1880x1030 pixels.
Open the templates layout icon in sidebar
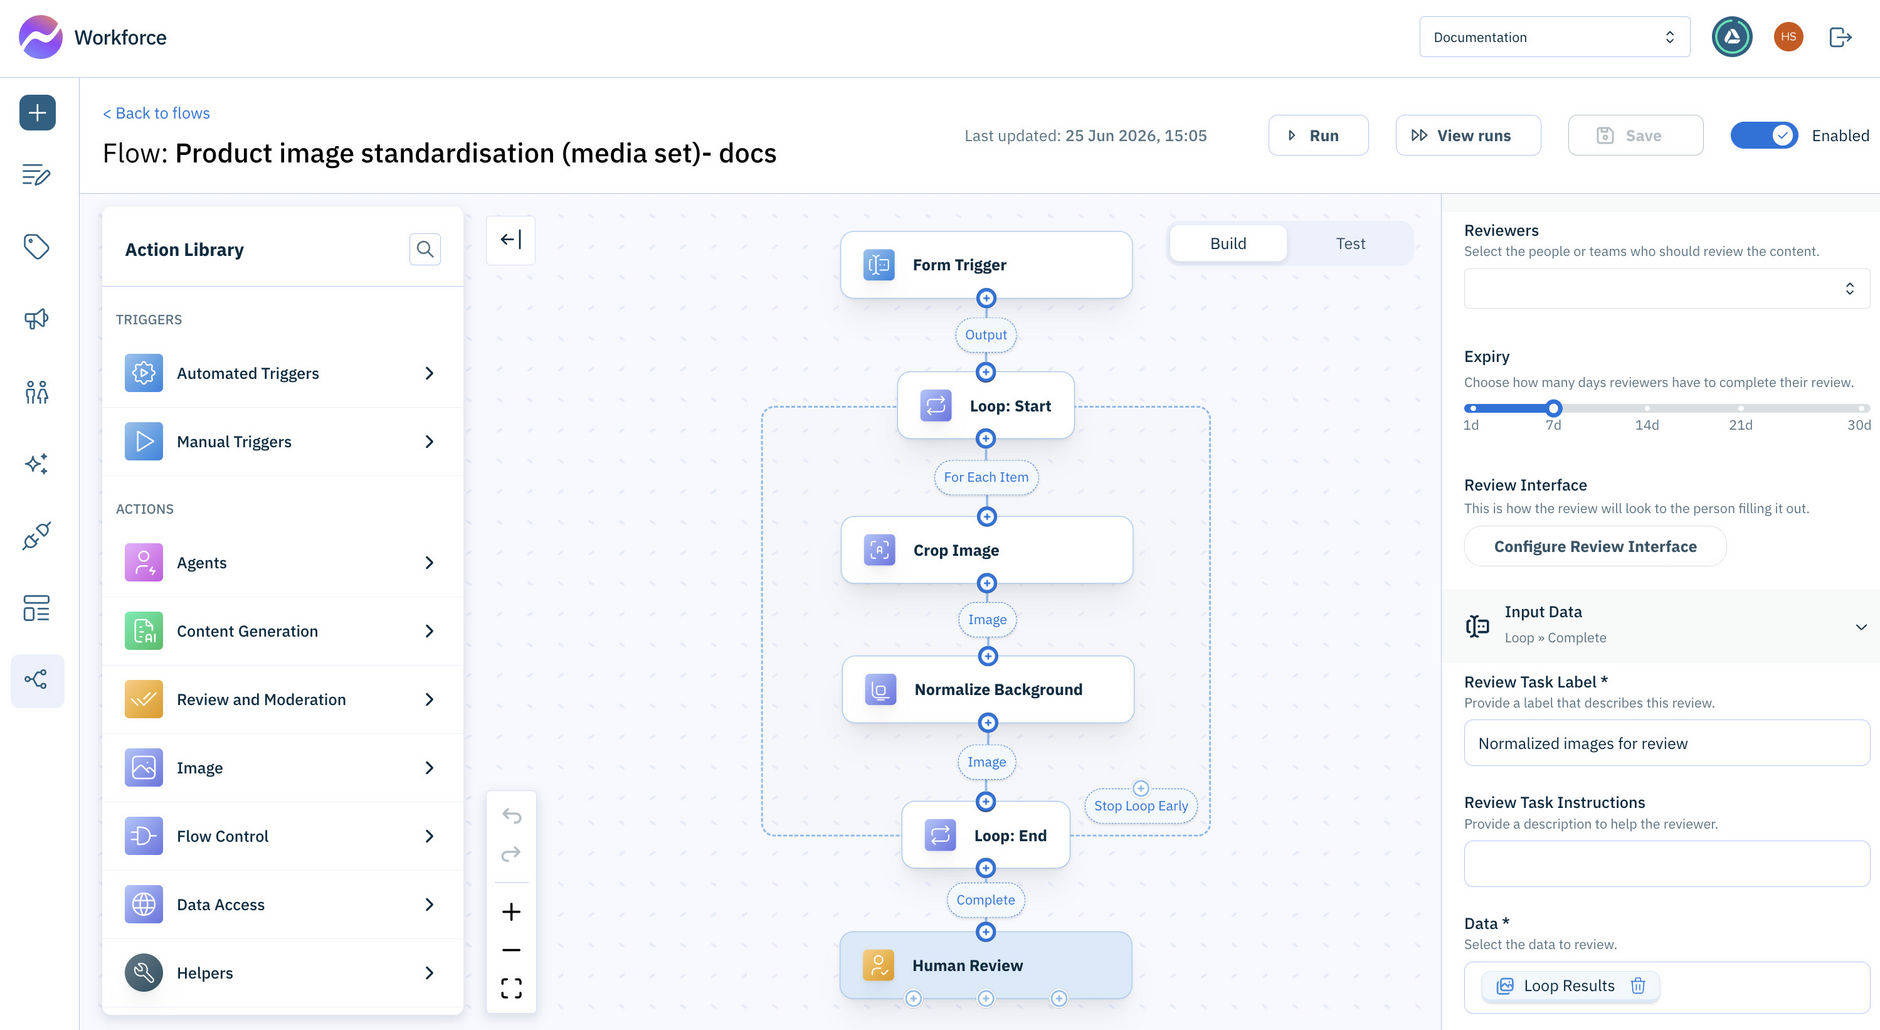coord(37,608)
